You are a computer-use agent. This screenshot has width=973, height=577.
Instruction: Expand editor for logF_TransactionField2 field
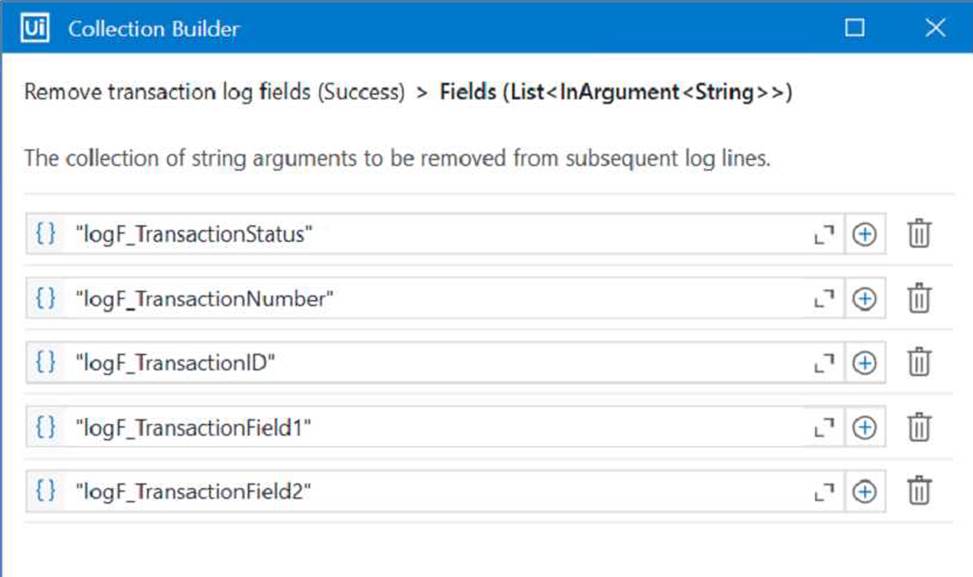point(824,493)
